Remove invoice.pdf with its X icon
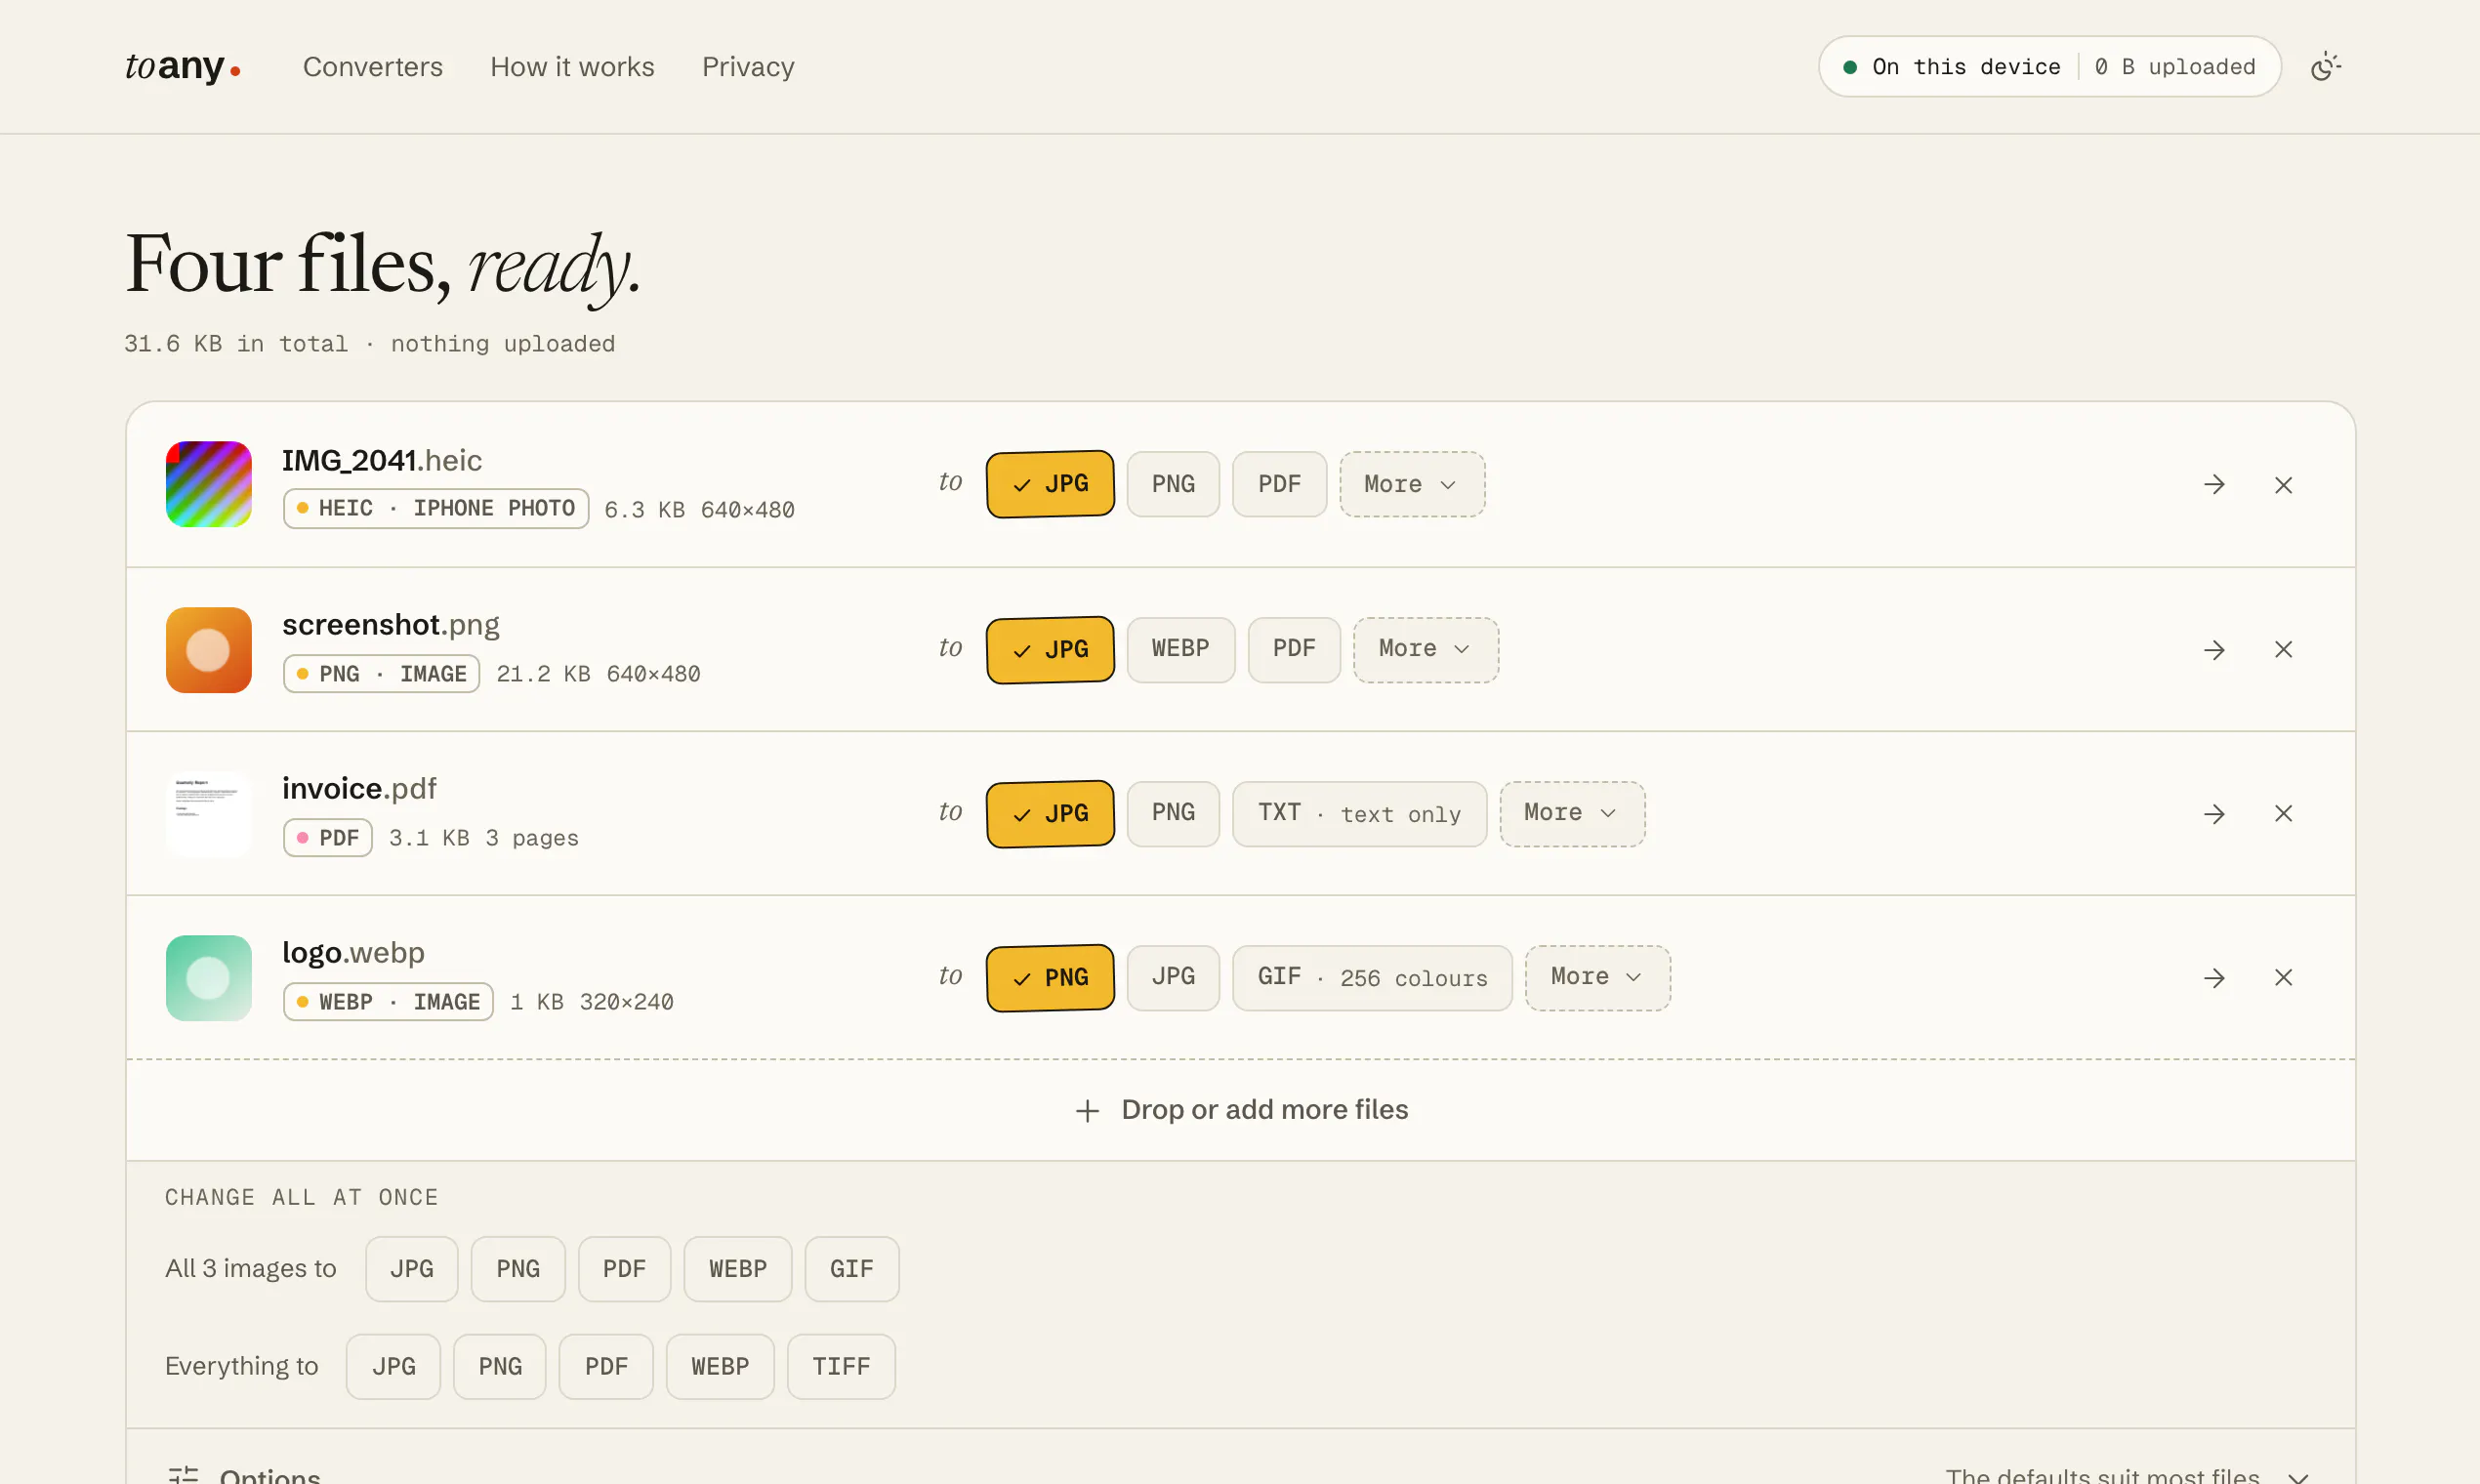The width and height of the screenshot is (2480, 1484). tap(2283, 814)
